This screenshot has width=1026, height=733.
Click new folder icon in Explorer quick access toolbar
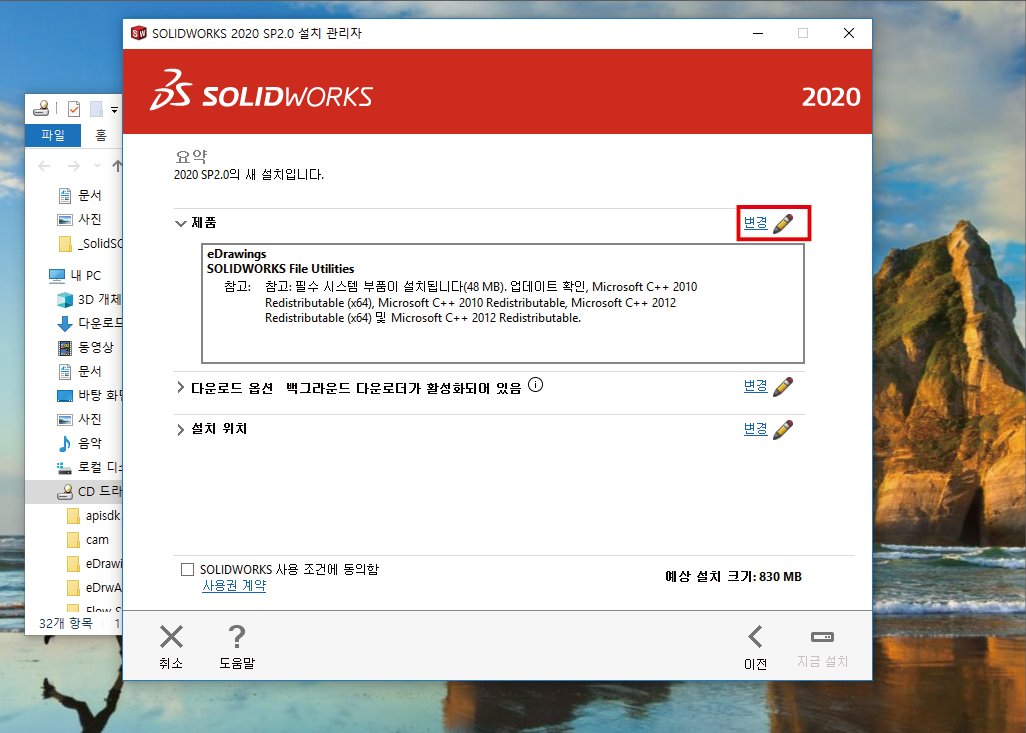click(96, 109)
